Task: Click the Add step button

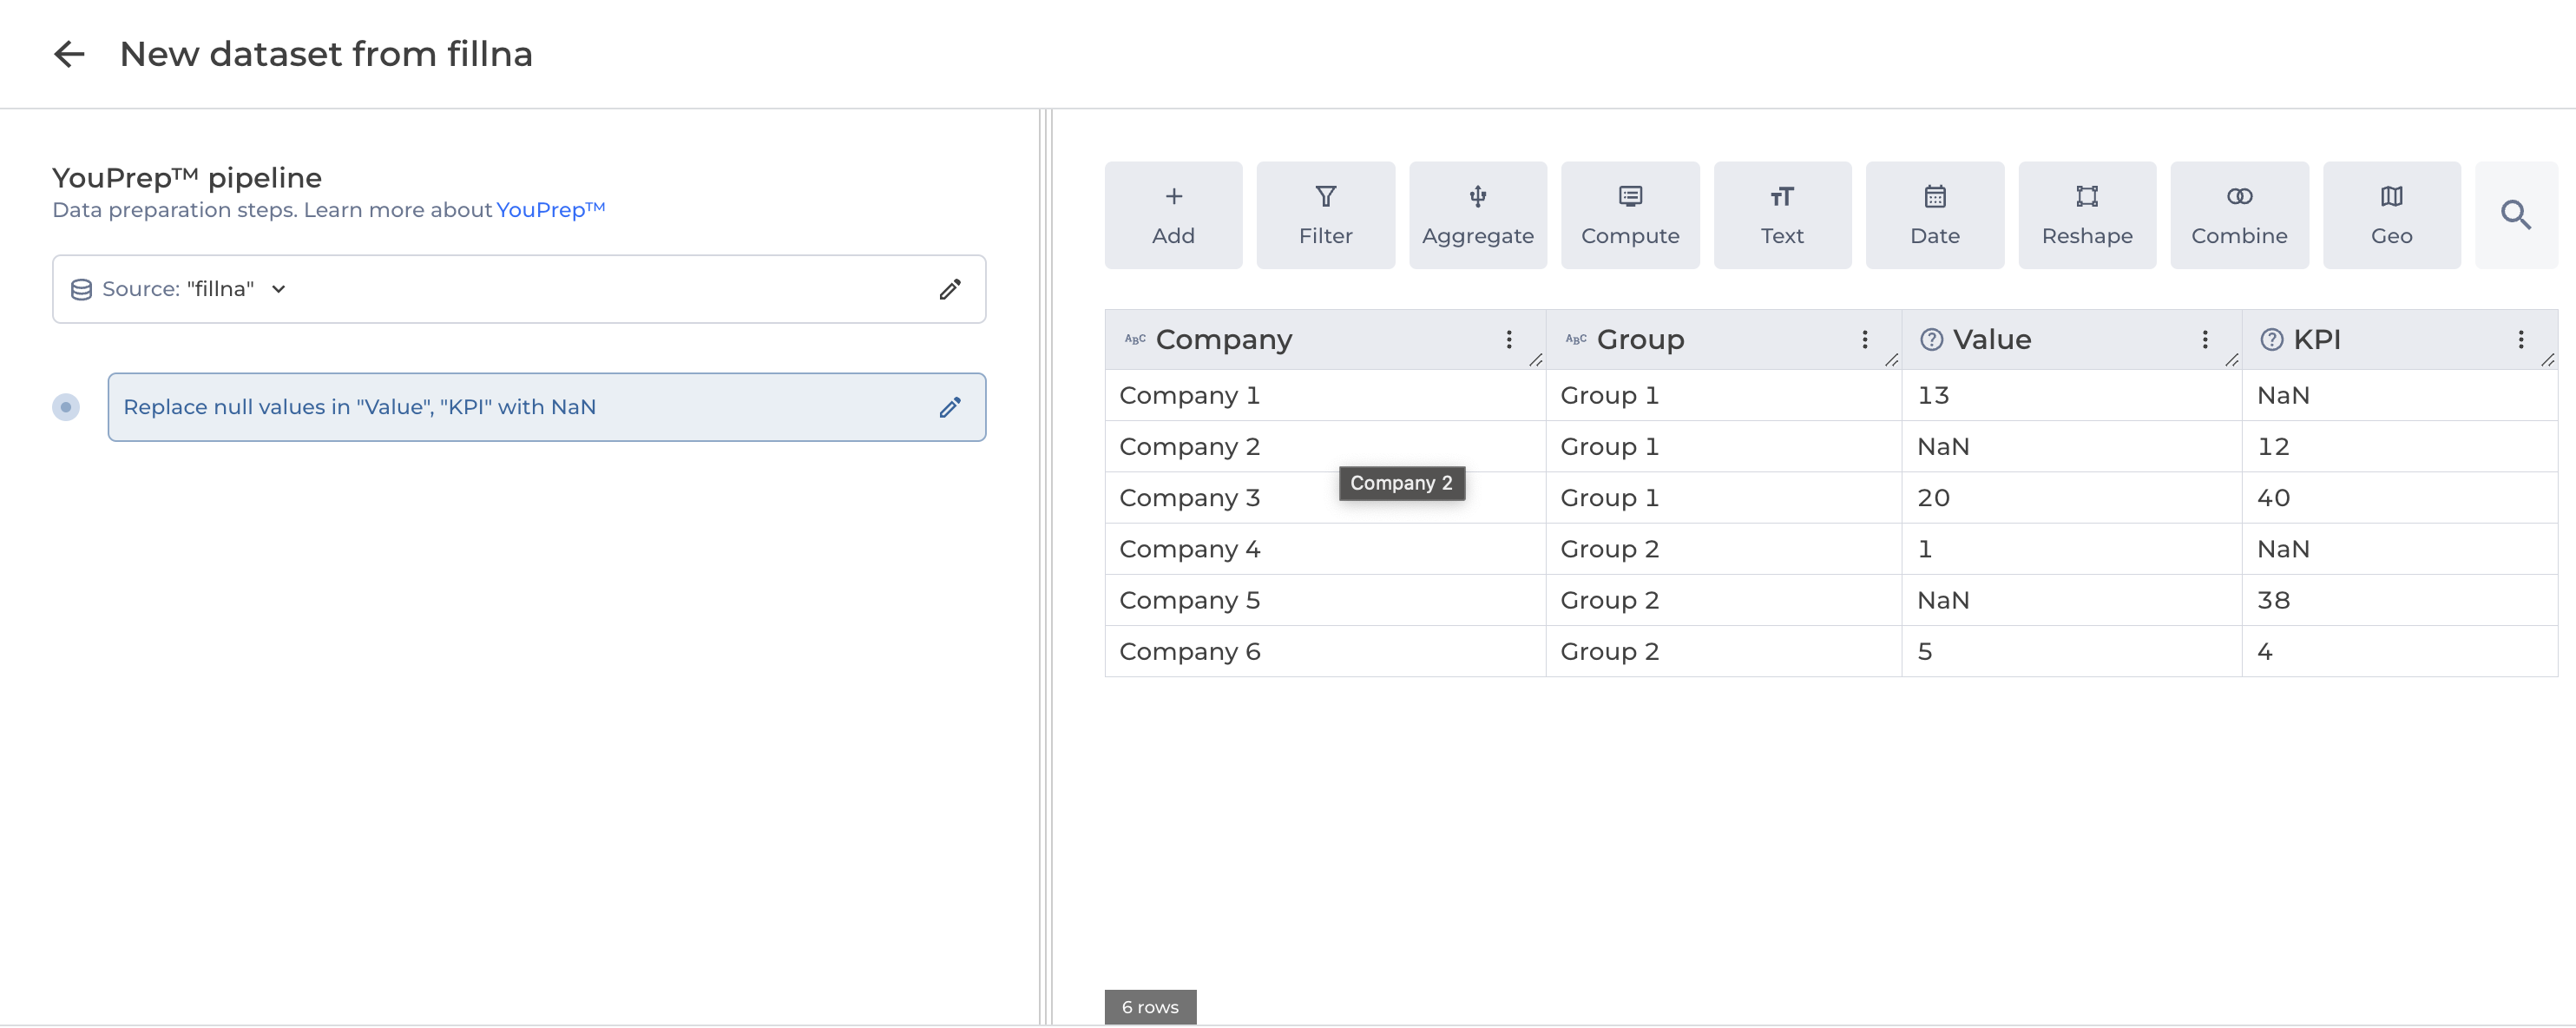Action: (1173, 215)
